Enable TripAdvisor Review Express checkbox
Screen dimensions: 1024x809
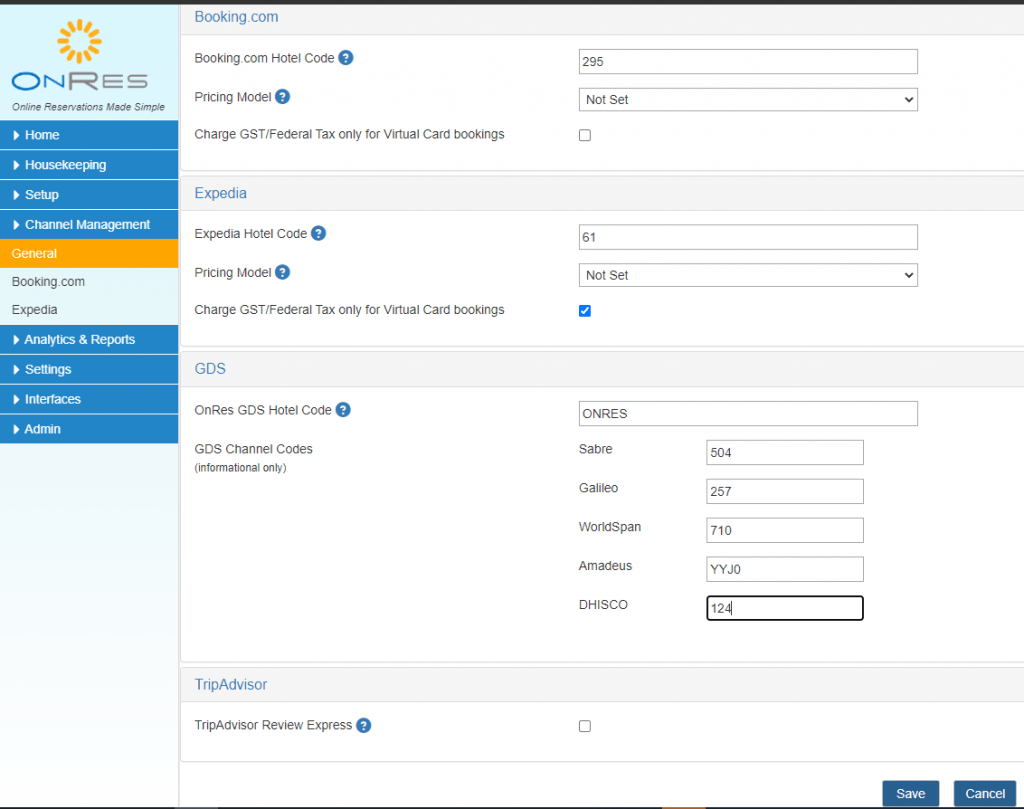click(x=585, y=726)
